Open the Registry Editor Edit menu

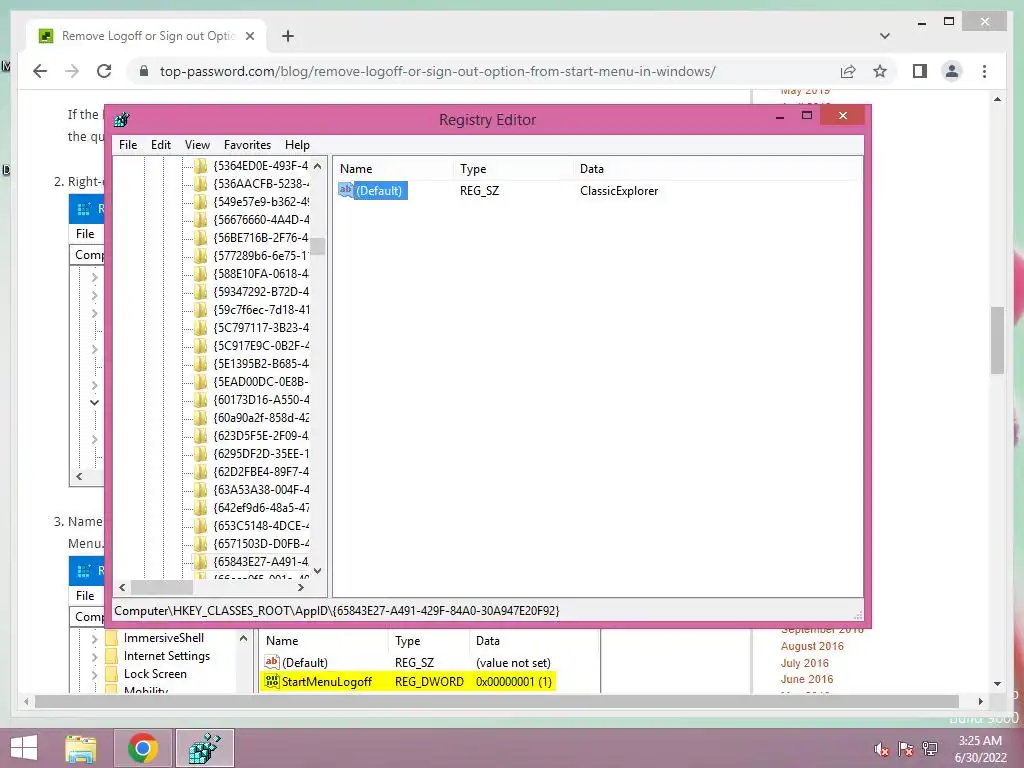click(x=161, y=145)
